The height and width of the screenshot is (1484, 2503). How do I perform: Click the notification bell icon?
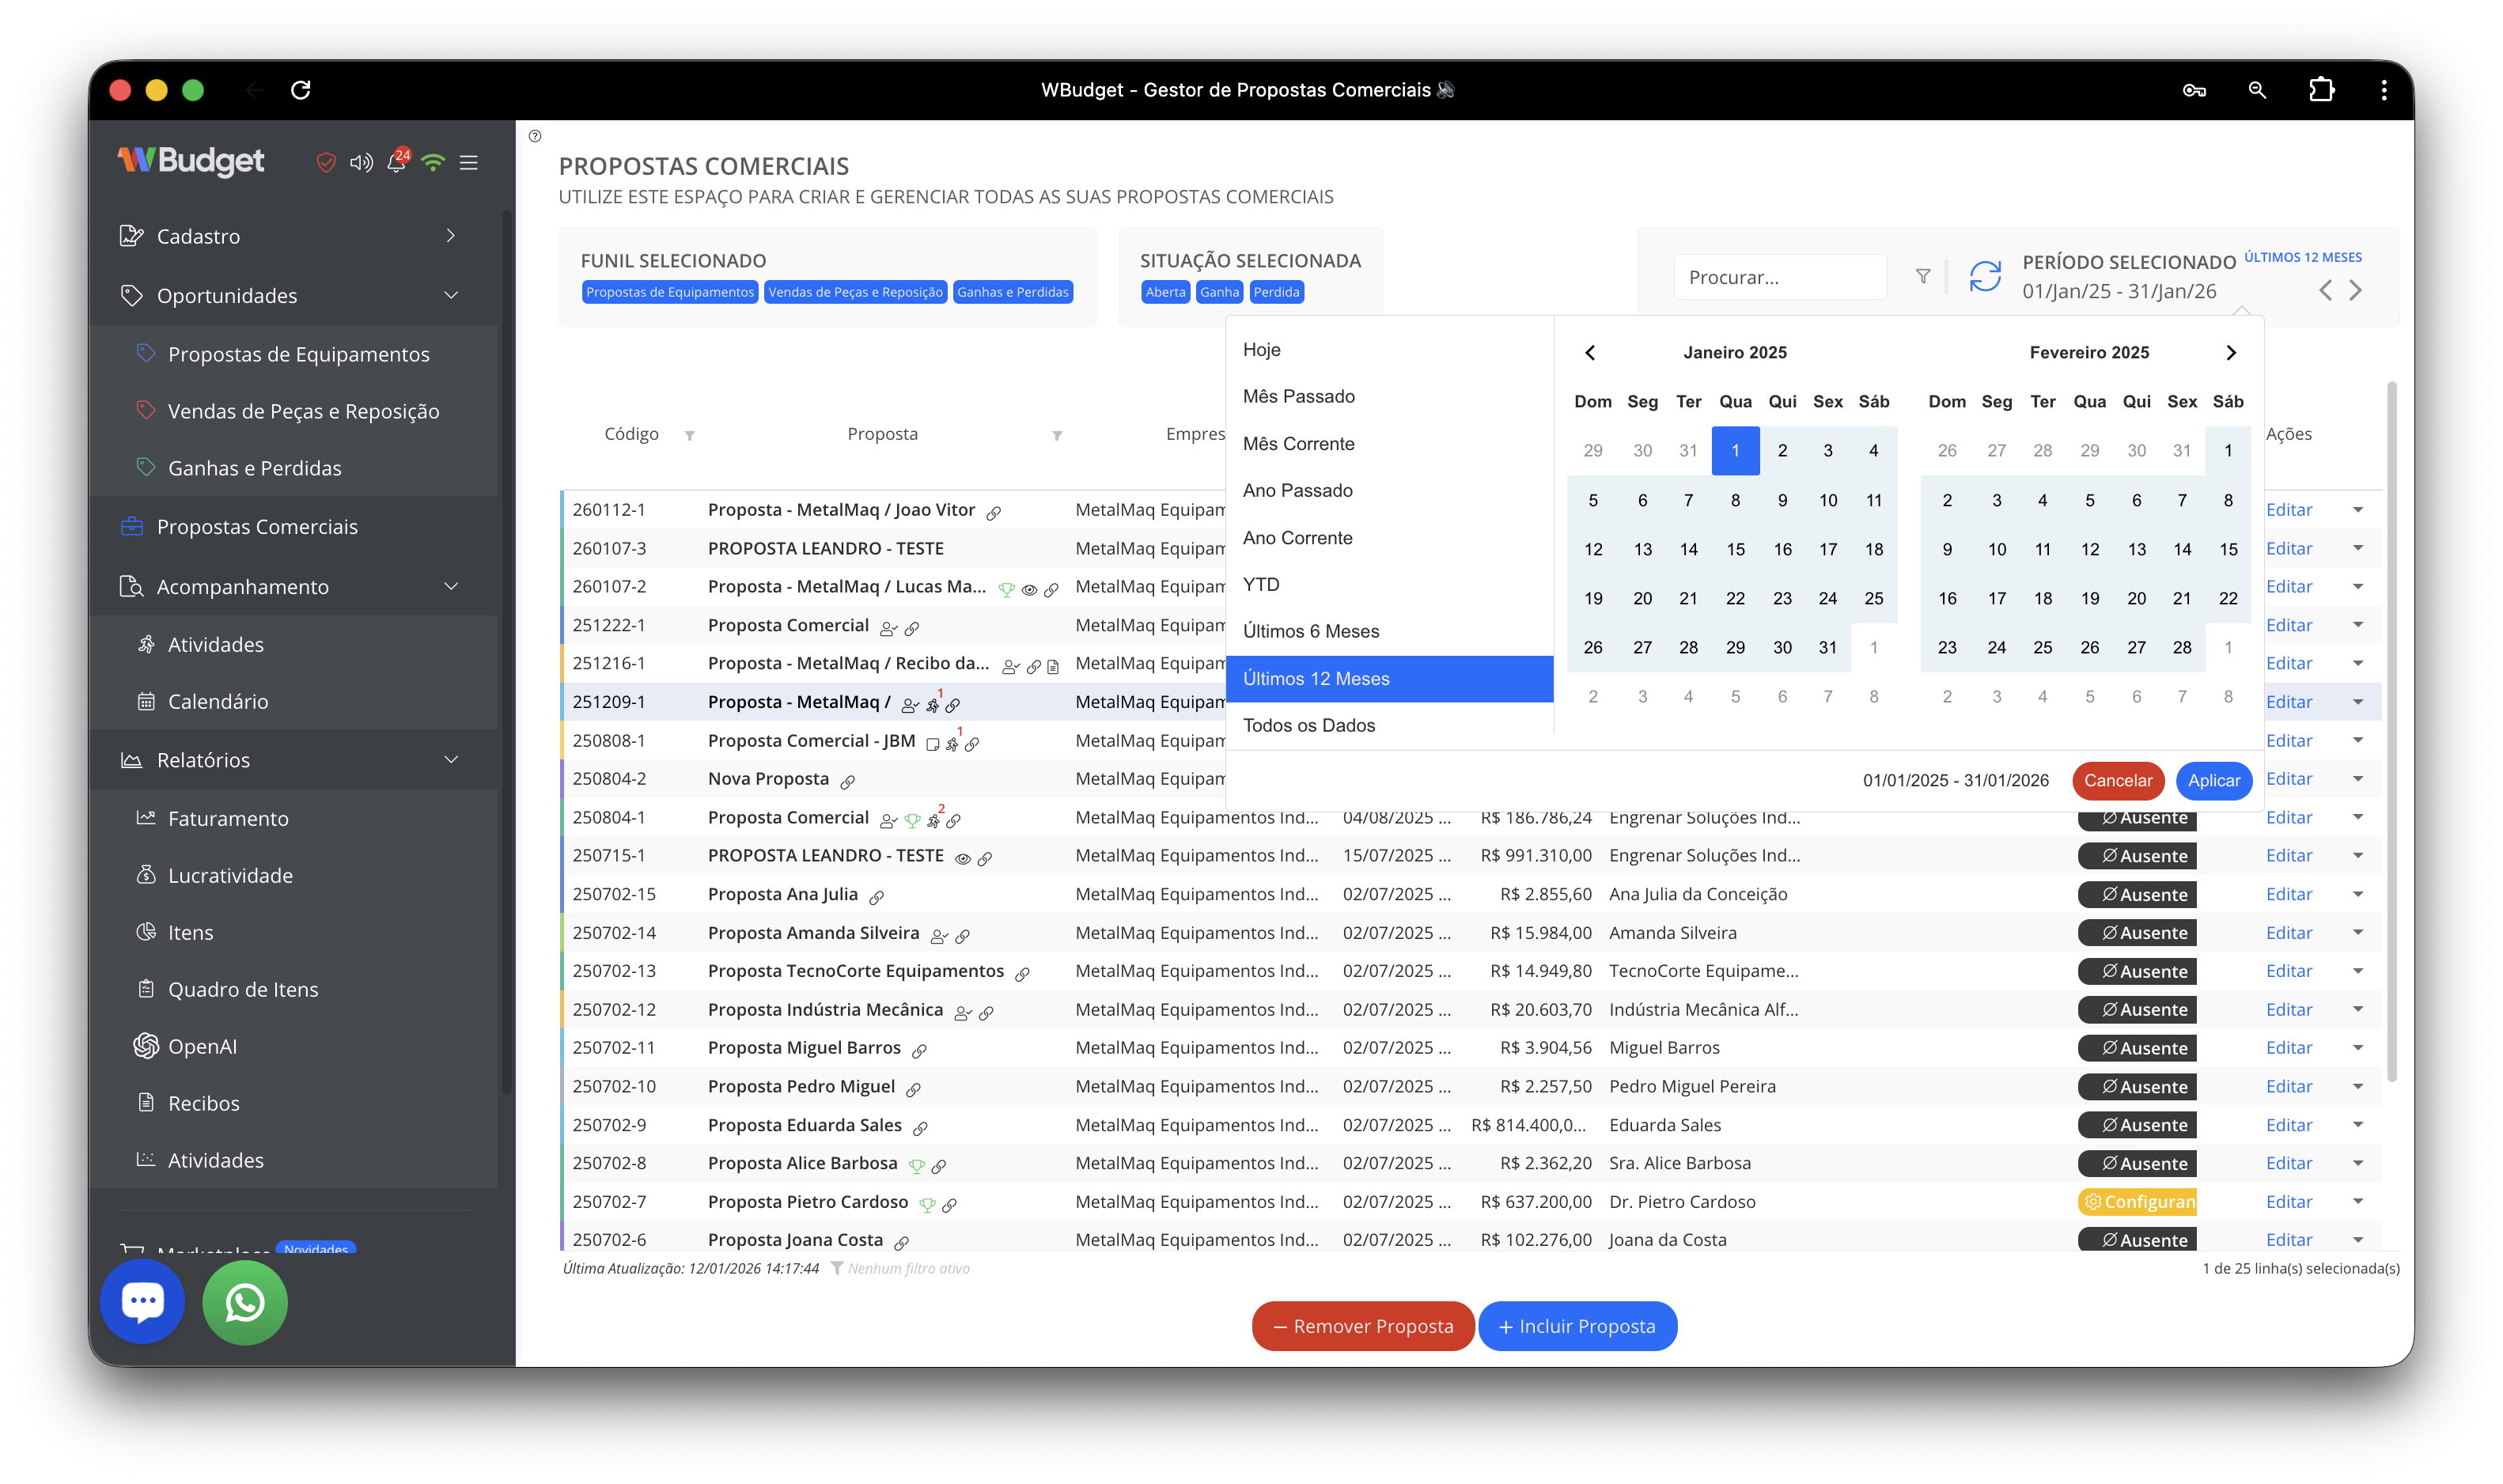tap(396, 162)
